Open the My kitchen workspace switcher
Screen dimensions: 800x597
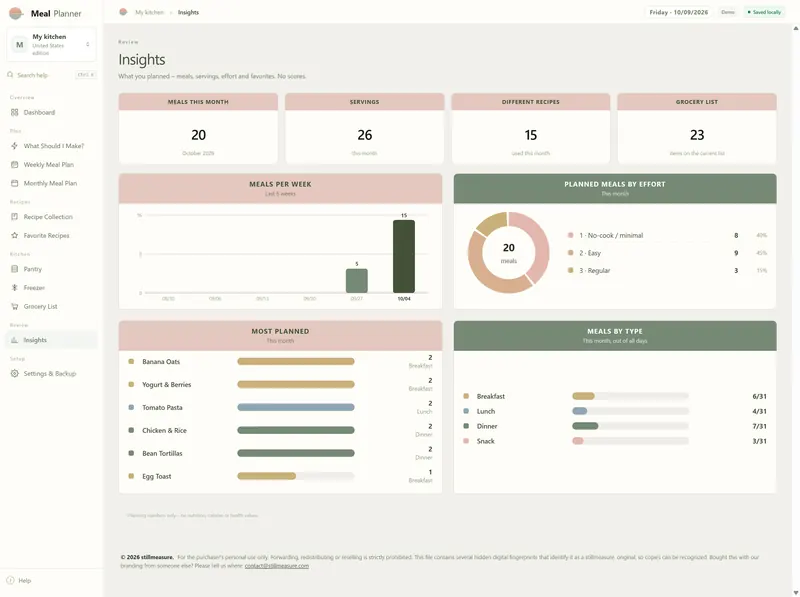click(x=51, y=44)
